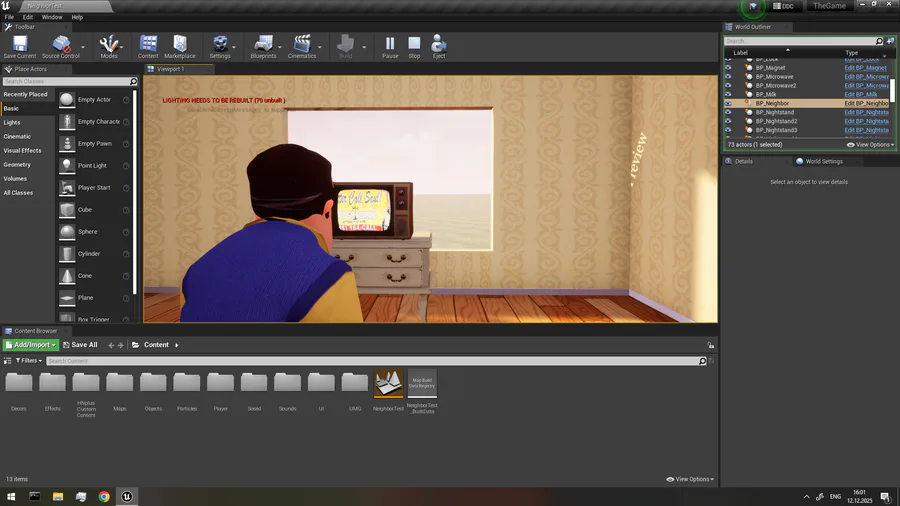Toggle visibility eye of BP_Magnet
This screenshot has width=900, height=506.
coord(728,68)
